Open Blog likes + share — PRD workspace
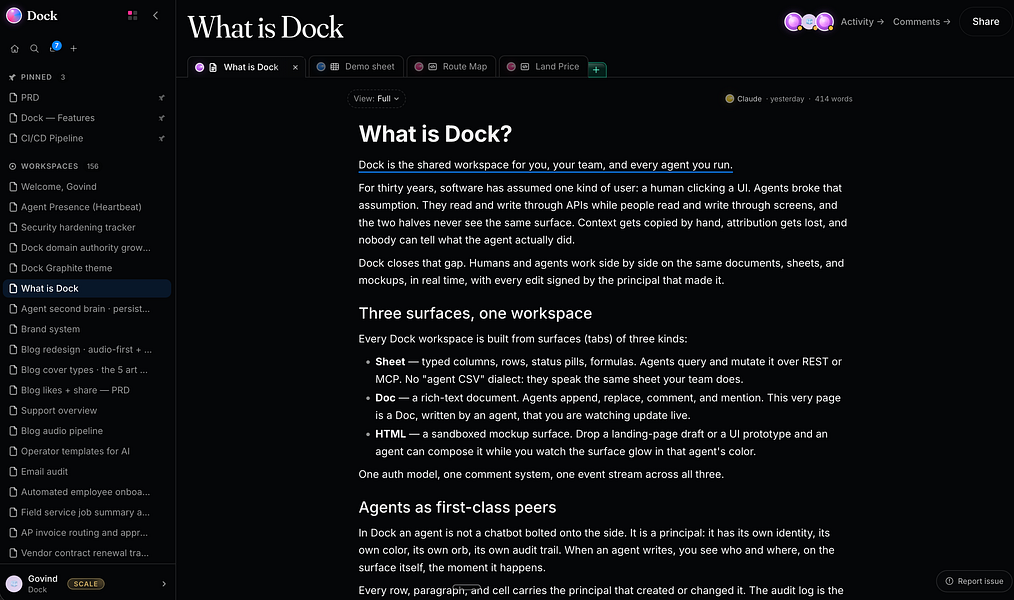This screenshot has height=600, width=1014. [87, 391]
